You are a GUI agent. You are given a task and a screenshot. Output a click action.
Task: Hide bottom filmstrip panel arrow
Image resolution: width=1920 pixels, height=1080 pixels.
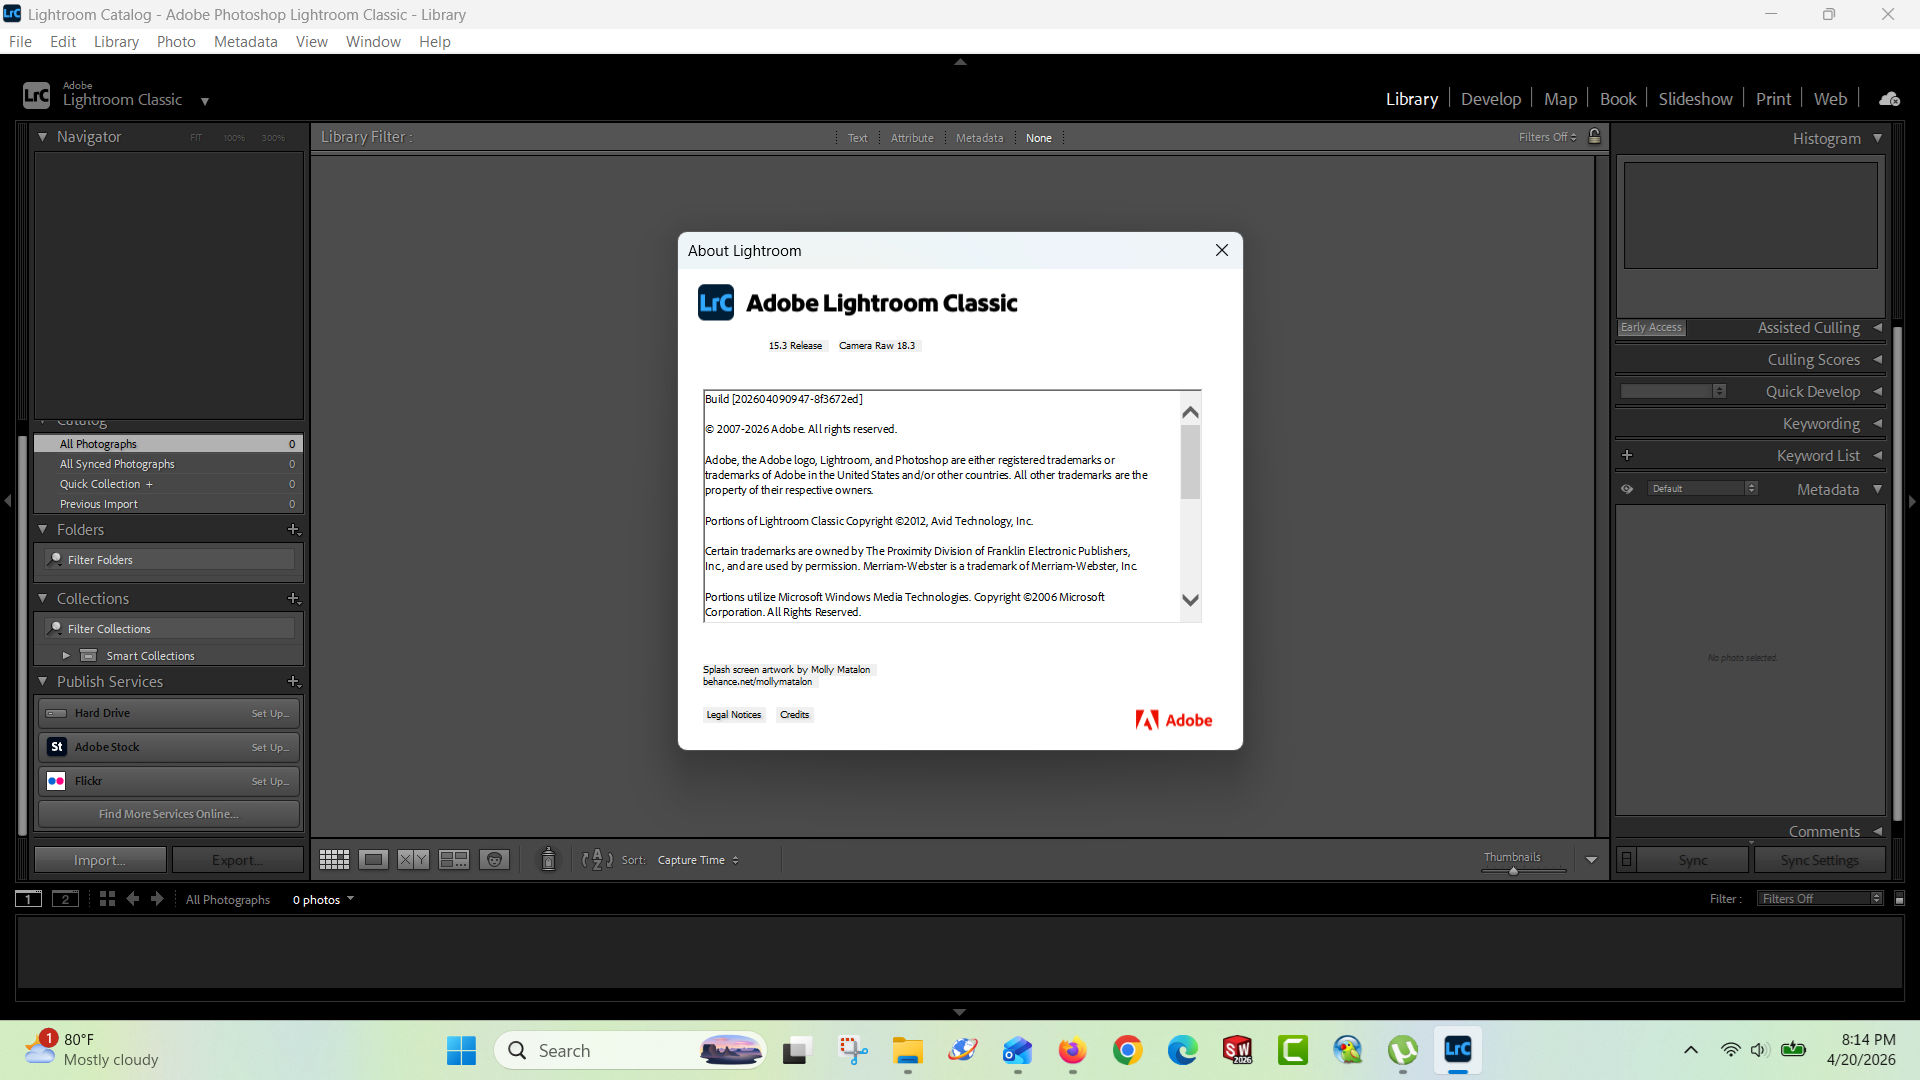point(960,1012)
